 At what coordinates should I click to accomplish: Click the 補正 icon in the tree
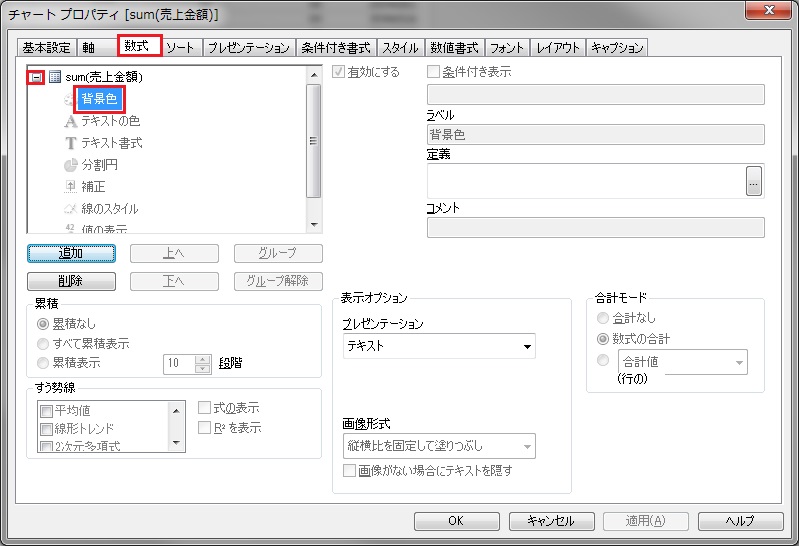click(x=70, y=187)
